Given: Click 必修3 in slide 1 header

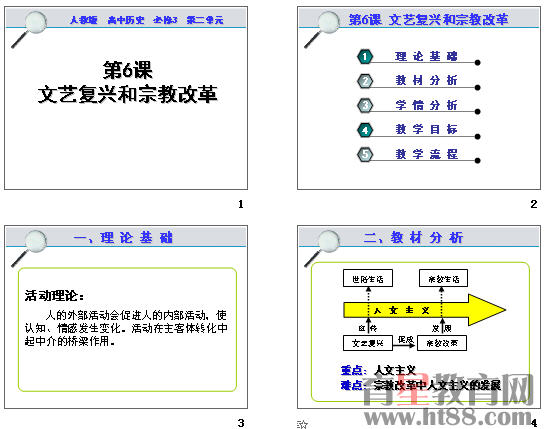Looking at the screenshot, I should pyautogui.click(x=165, y=20).
